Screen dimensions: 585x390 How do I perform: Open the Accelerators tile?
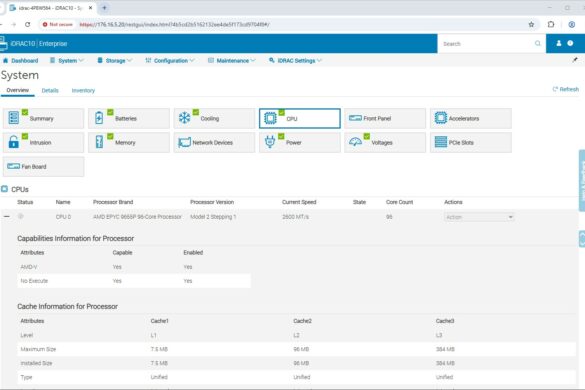pos(471,118)
